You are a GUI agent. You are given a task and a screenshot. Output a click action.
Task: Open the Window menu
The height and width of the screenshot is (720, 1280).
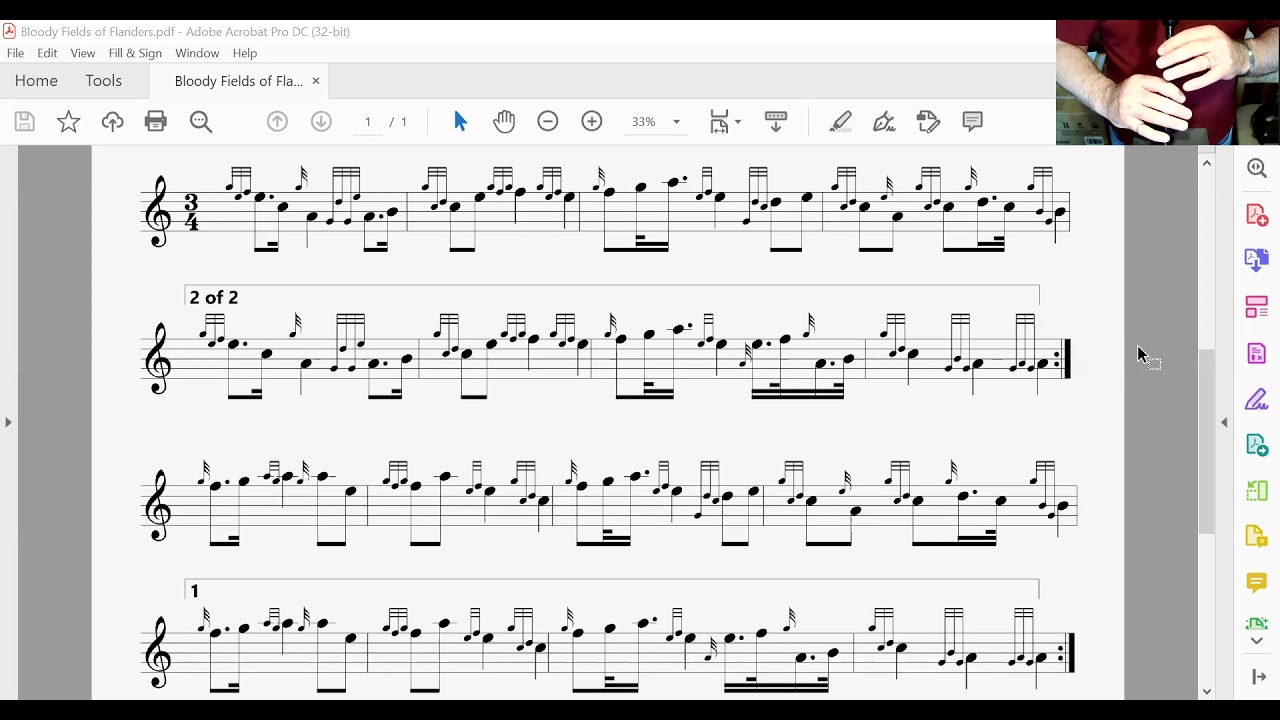pos(197,53)
